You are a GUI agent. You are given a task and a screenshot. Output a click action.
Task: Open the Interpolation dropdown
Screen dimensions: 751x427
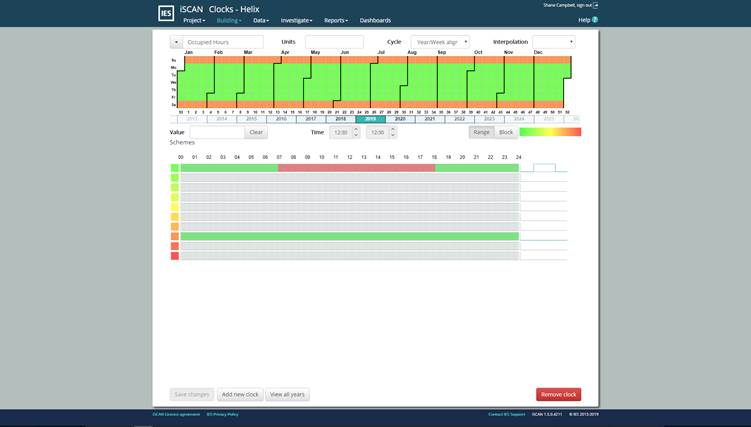pyautogui.click(x=554, y=42)
